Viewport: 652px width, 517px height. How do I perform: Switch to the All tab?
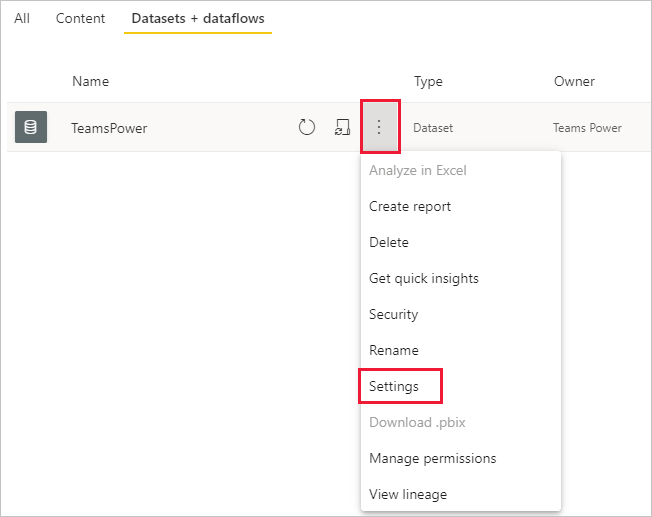[22, 18]
